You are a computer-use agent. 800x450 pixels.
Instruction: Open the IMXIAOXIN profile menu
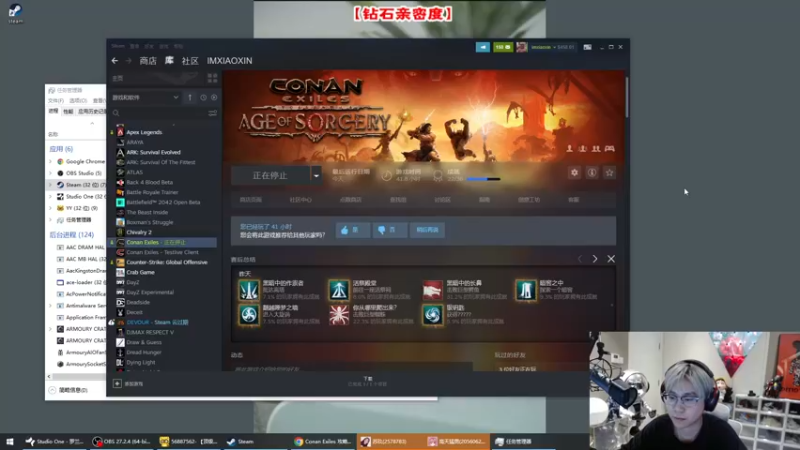[x=230, y=61]
